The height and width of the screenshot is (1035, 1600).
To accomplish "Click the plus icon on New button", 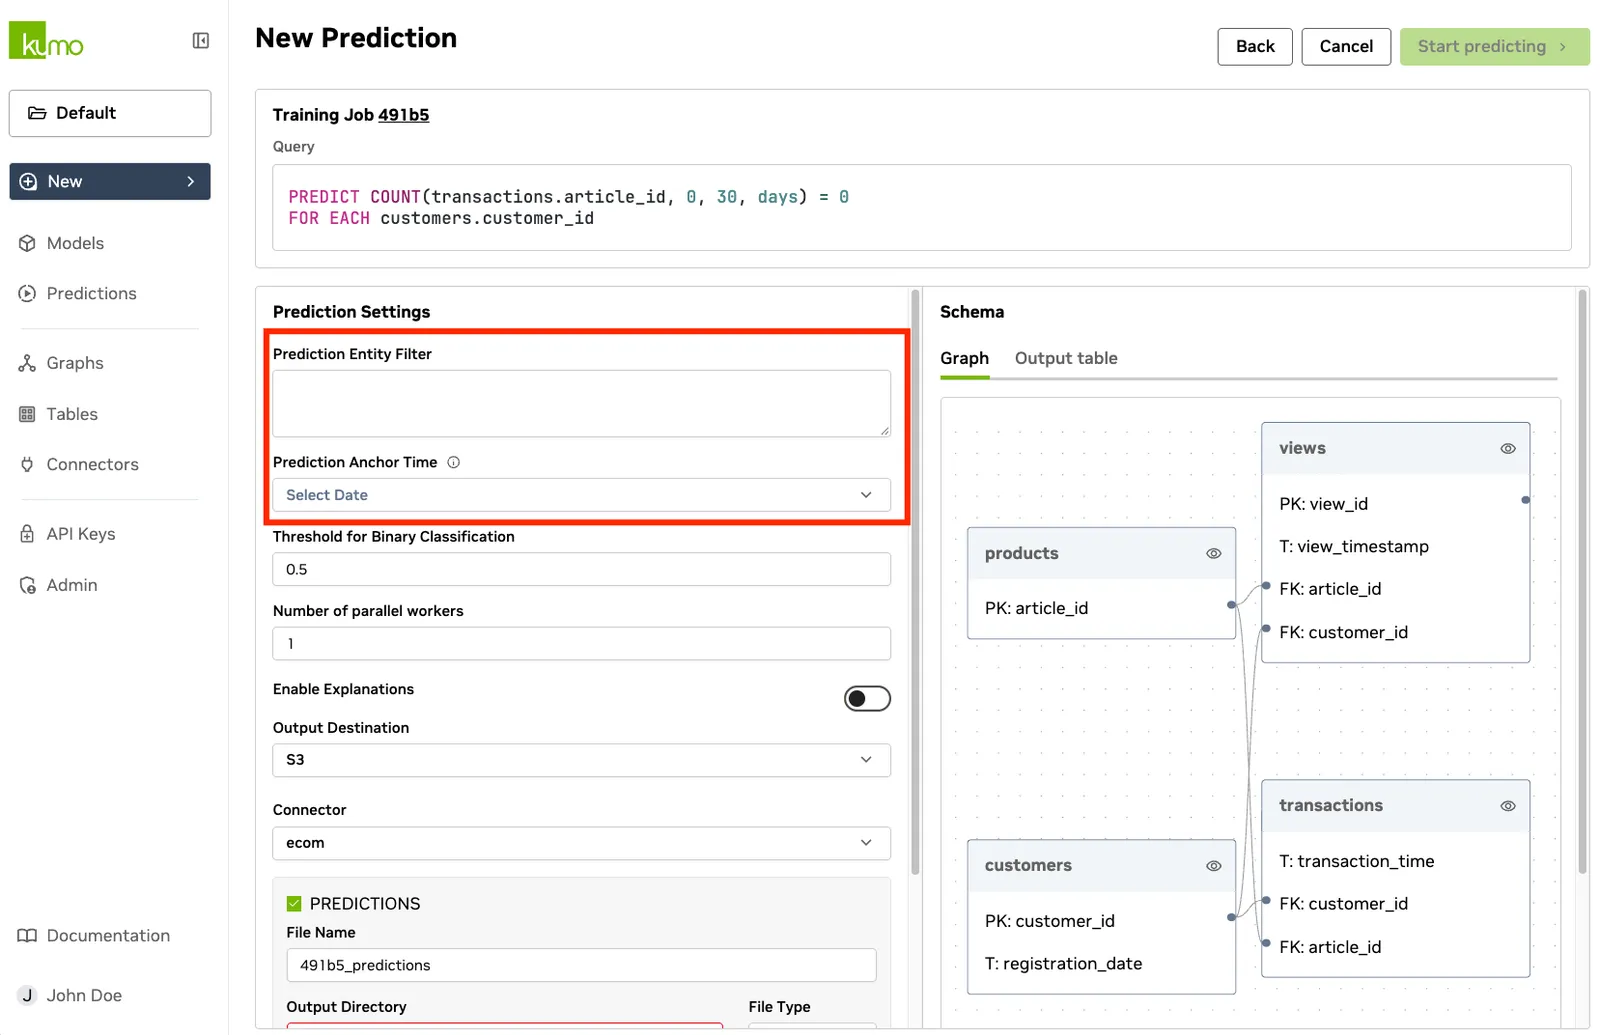I will 29,181.
